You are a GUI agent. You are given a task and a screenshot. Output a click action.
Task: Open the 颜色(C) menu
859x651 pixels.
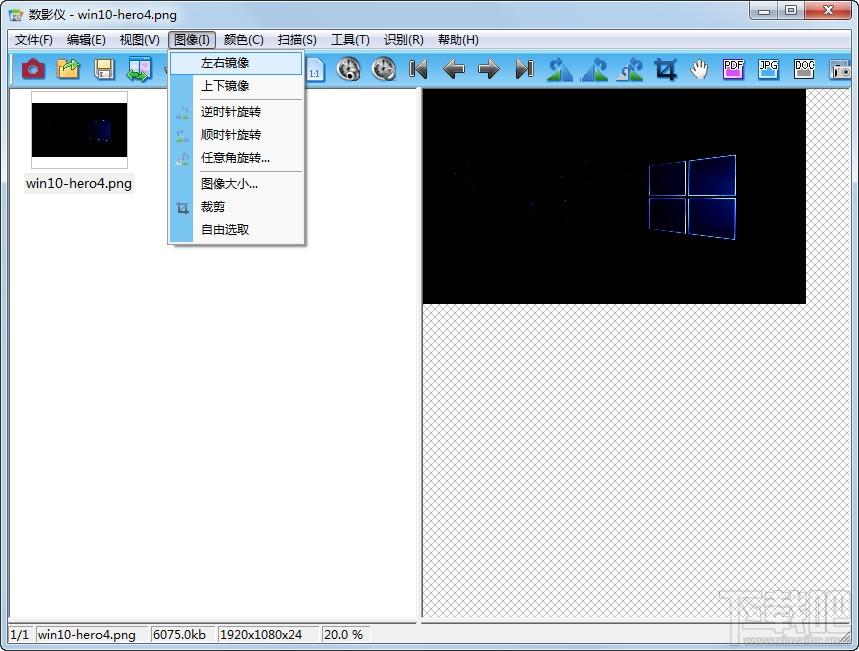coord(244,40)
